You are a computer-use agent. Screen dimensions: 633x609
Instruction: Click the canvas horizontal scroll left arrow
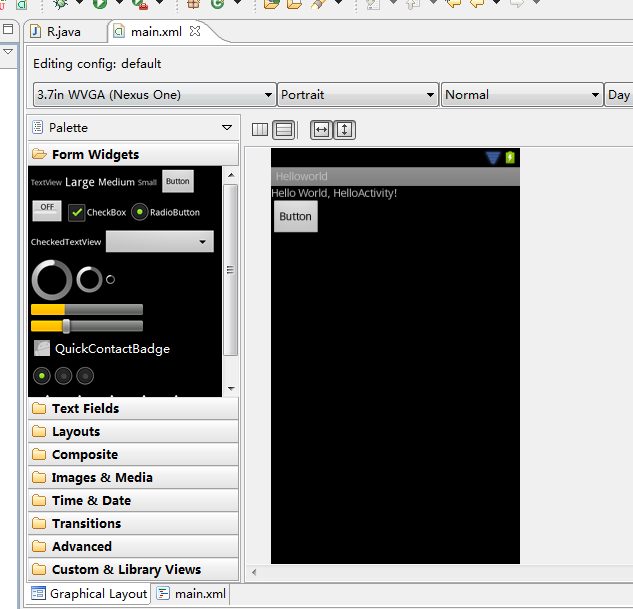[254, 572]
